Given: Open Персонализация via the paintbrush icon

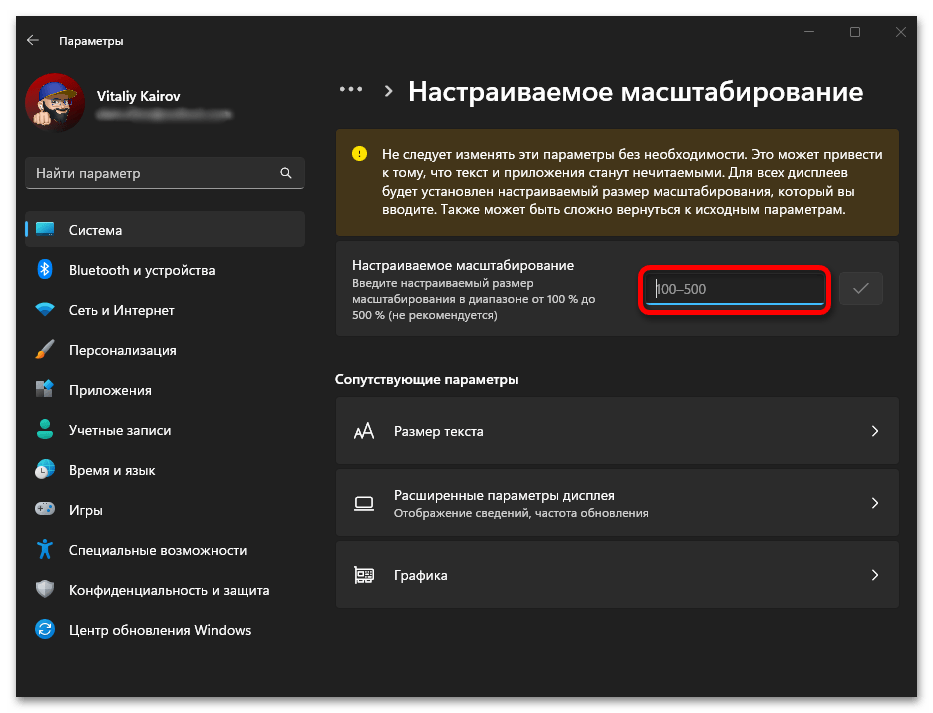Looking at the screenshot, I should [45, 350].
